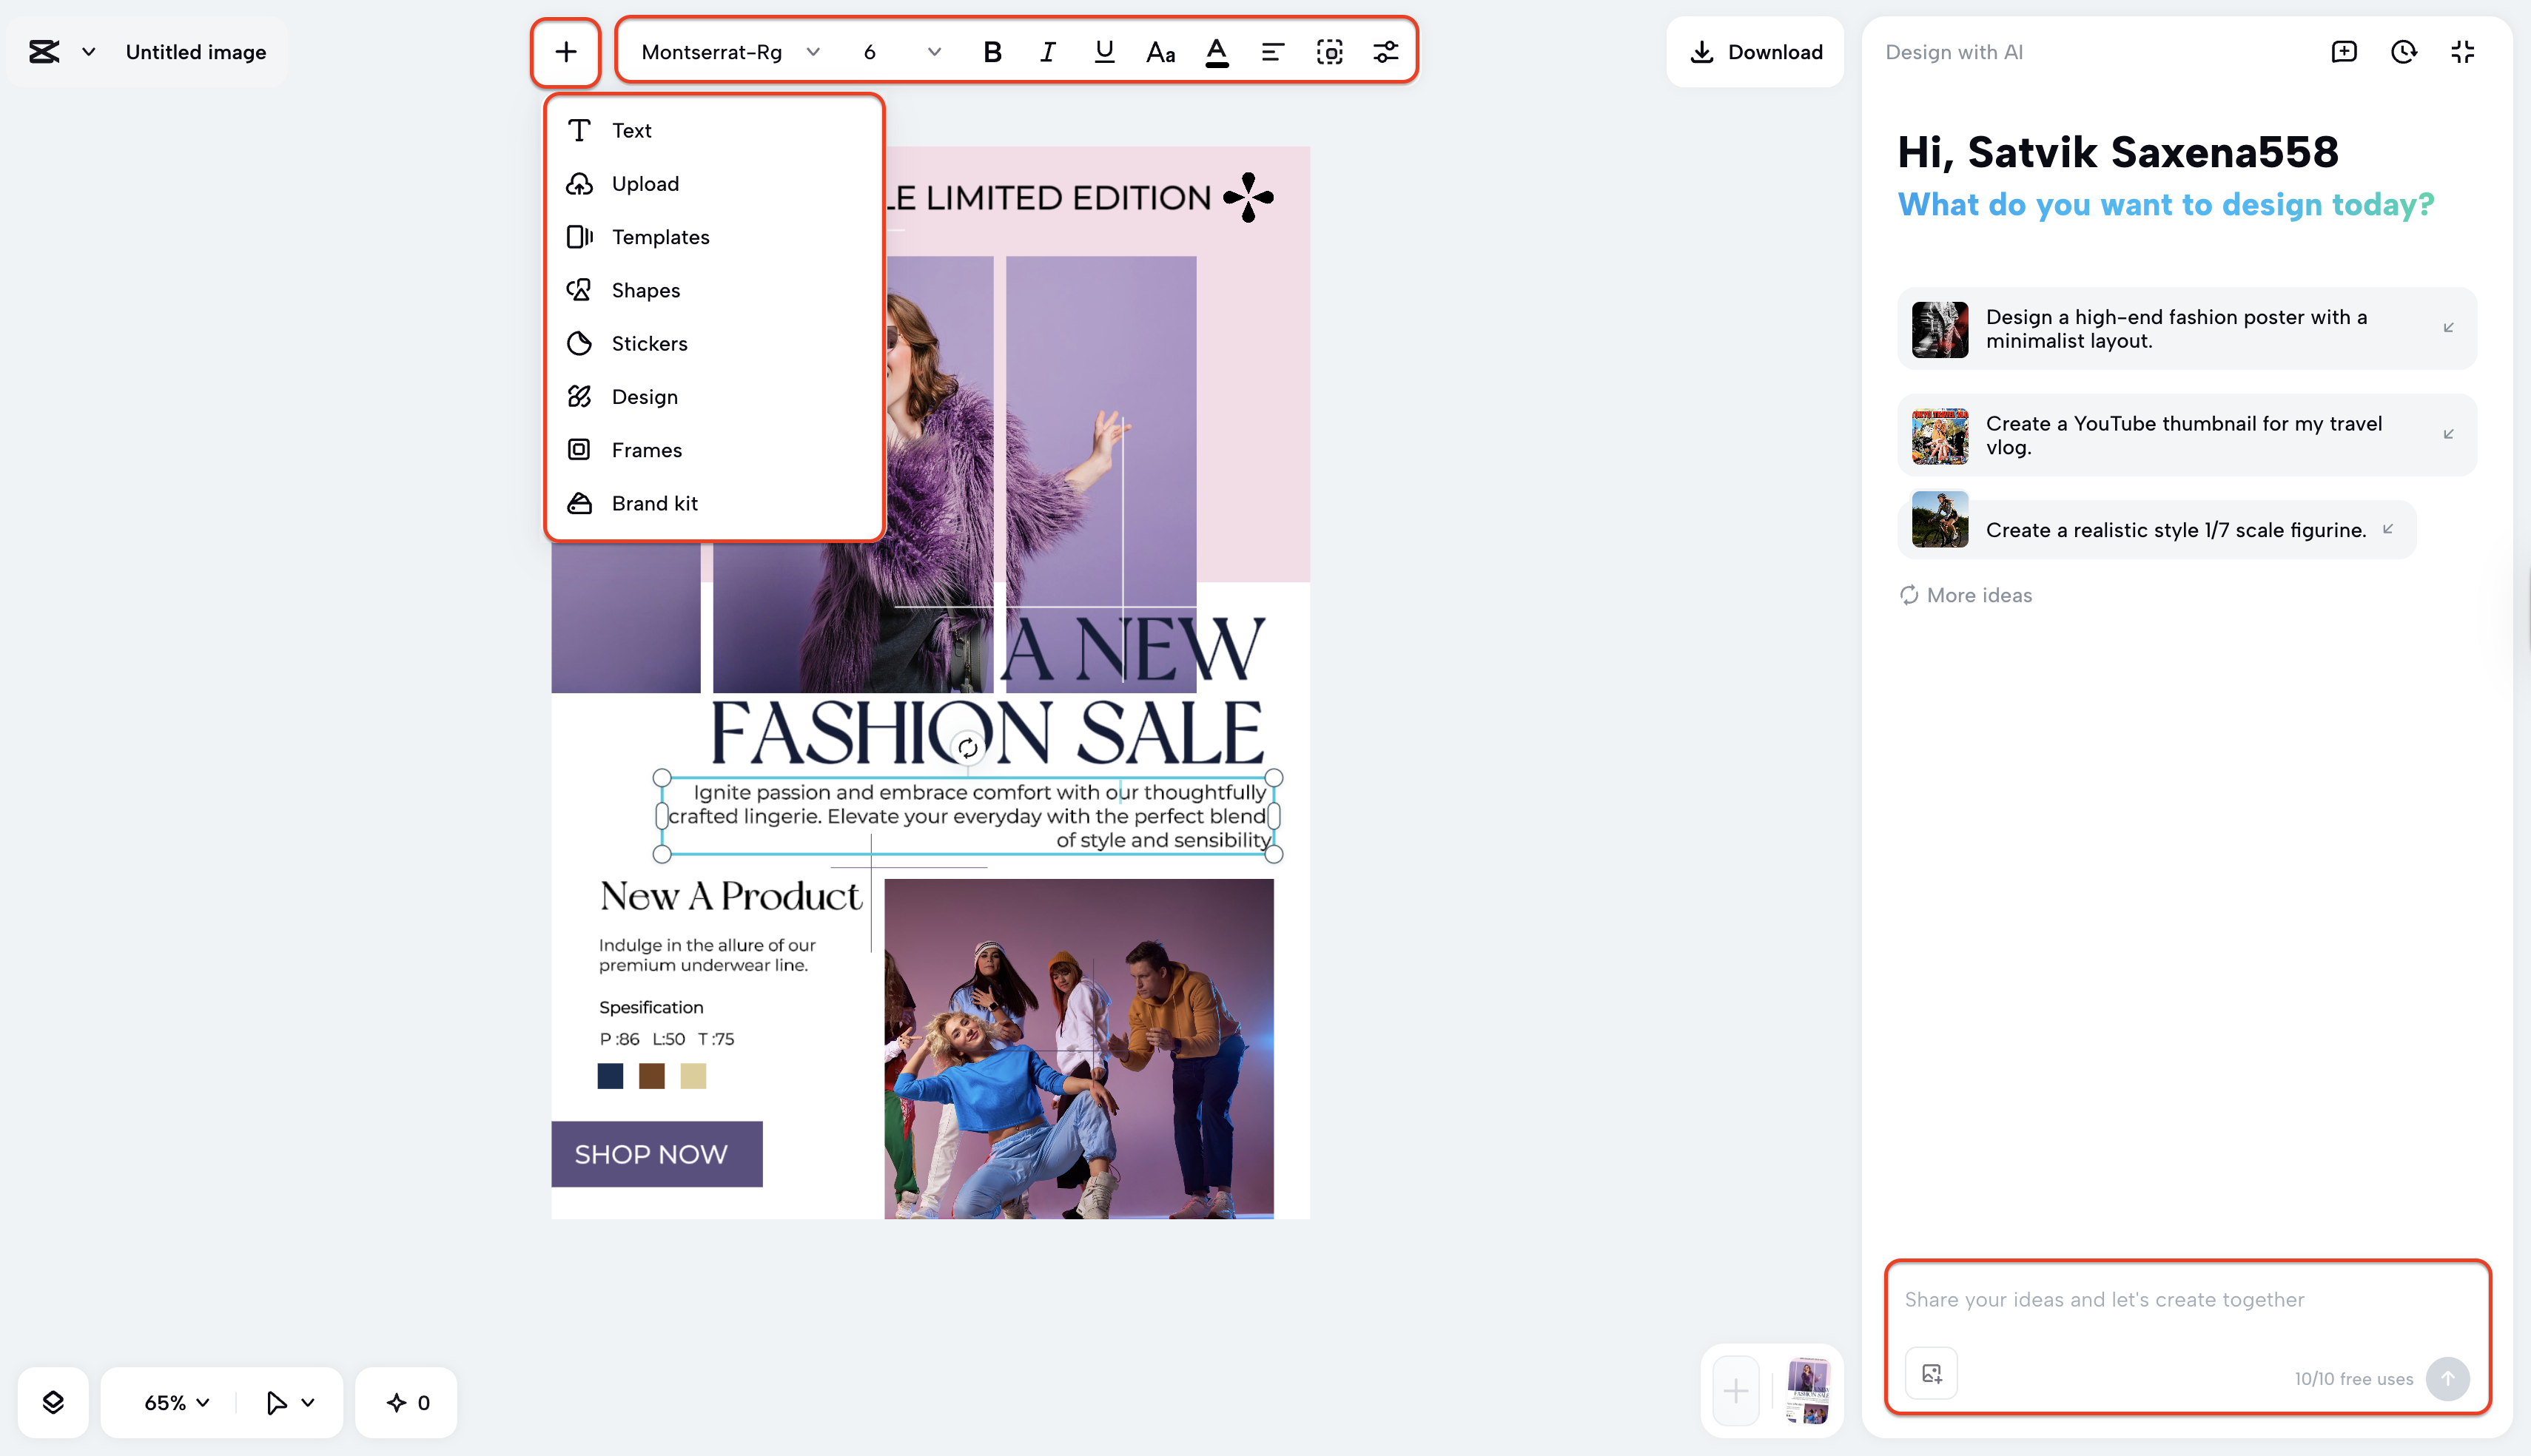The height and width of the screenshot is (1456, 2531).
Task: Open advanced text adjustment settings icon
Action: (1386, 51)
